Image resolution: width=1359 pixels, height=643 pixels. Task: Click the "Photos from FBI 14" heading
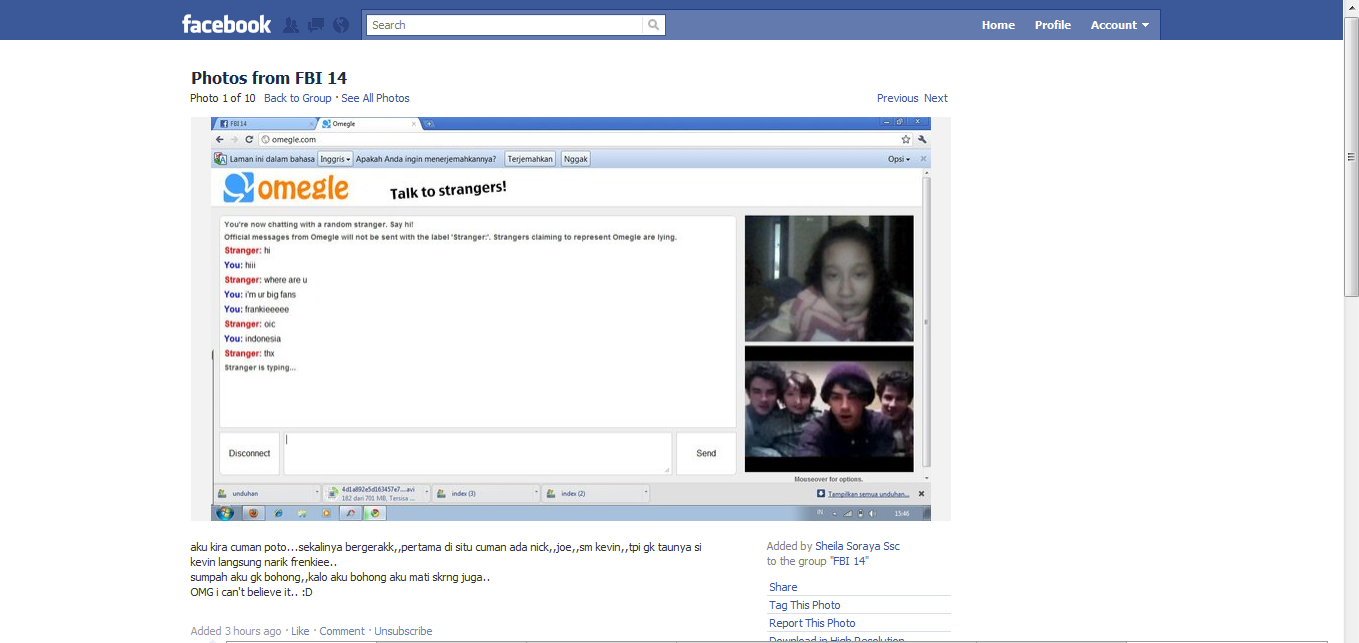point(269,78)
